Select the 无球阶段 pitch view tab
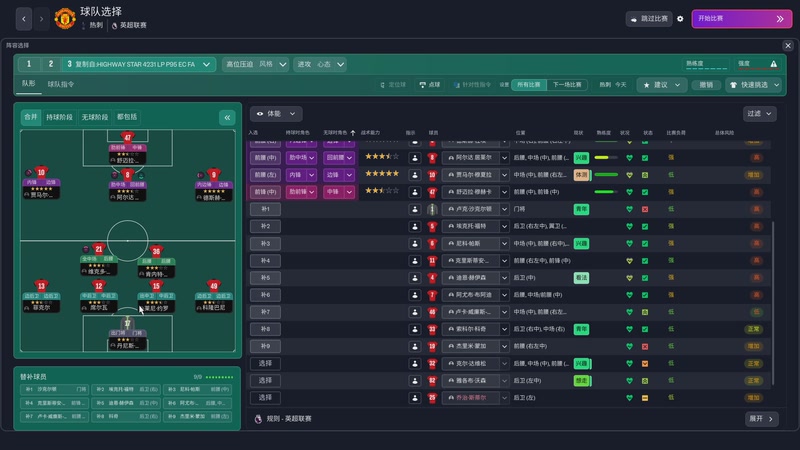 click(x=95, y=117)
